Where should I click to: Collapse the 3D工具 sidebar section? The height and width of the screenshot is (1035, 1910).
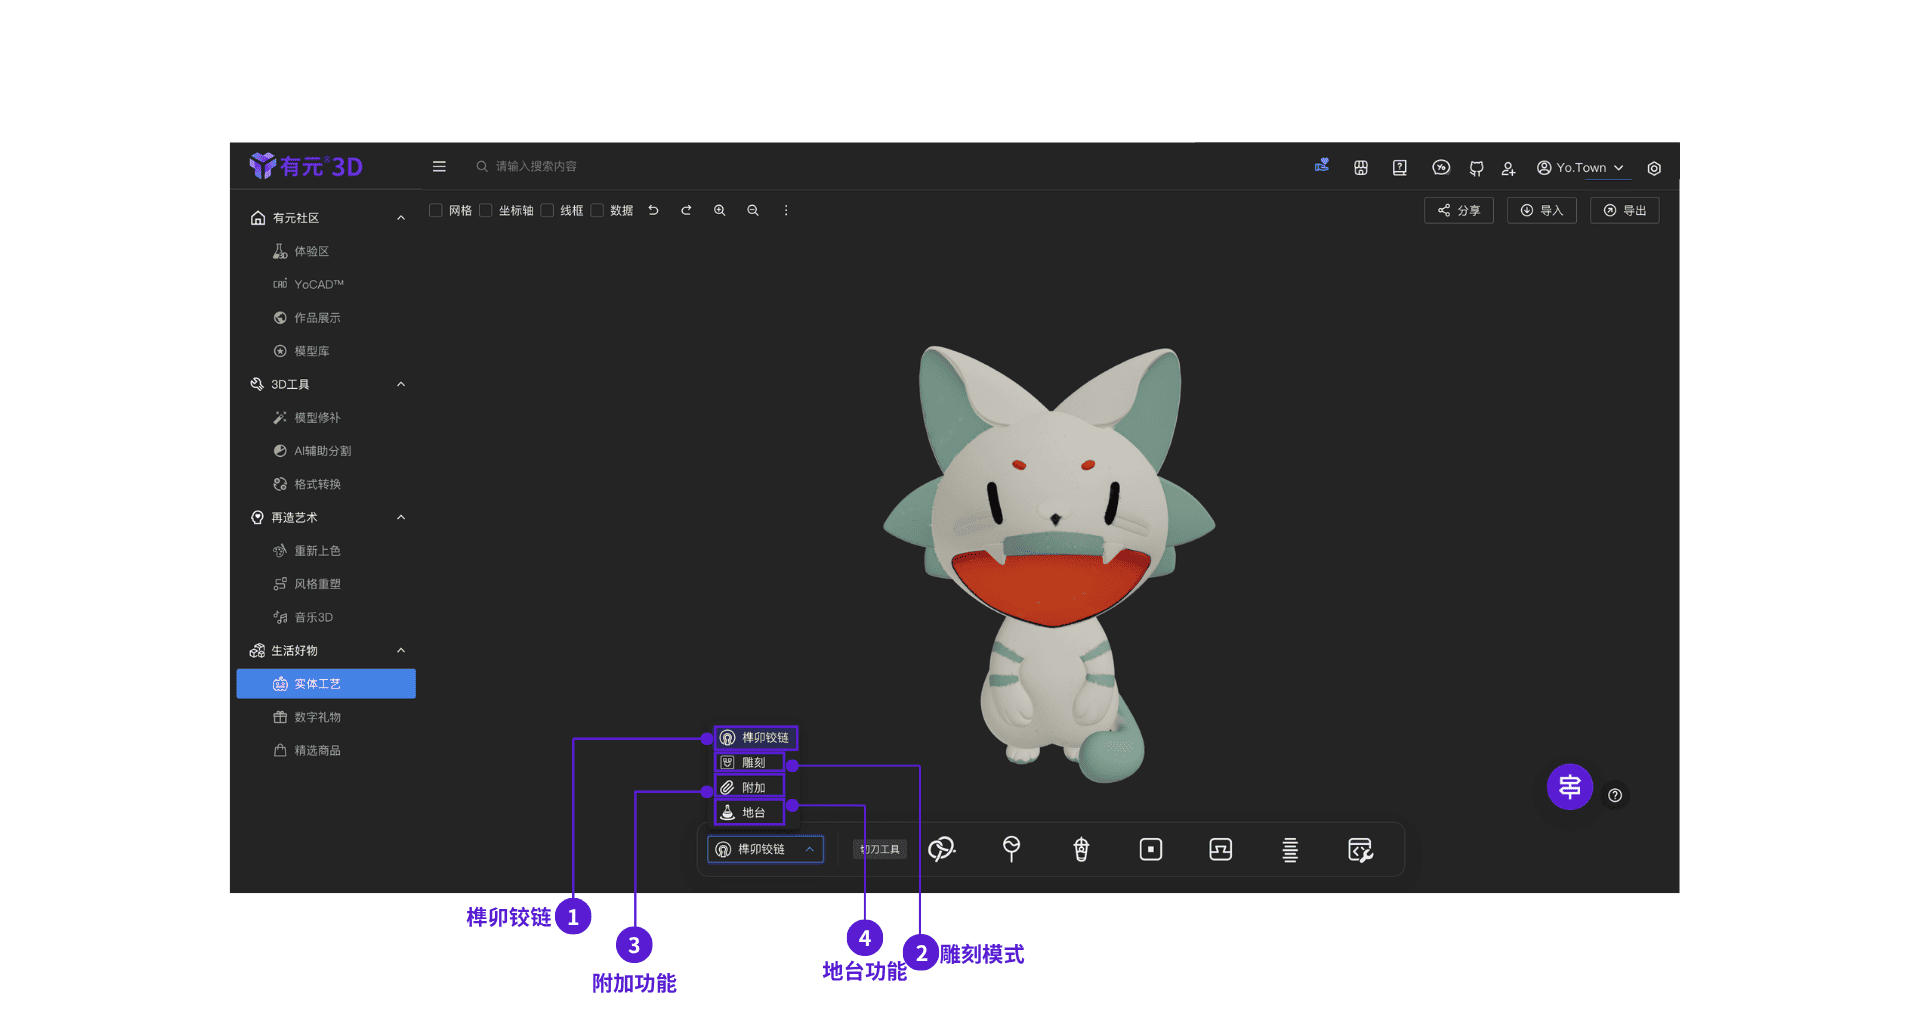pyautogui.click(x=401, y=384)
